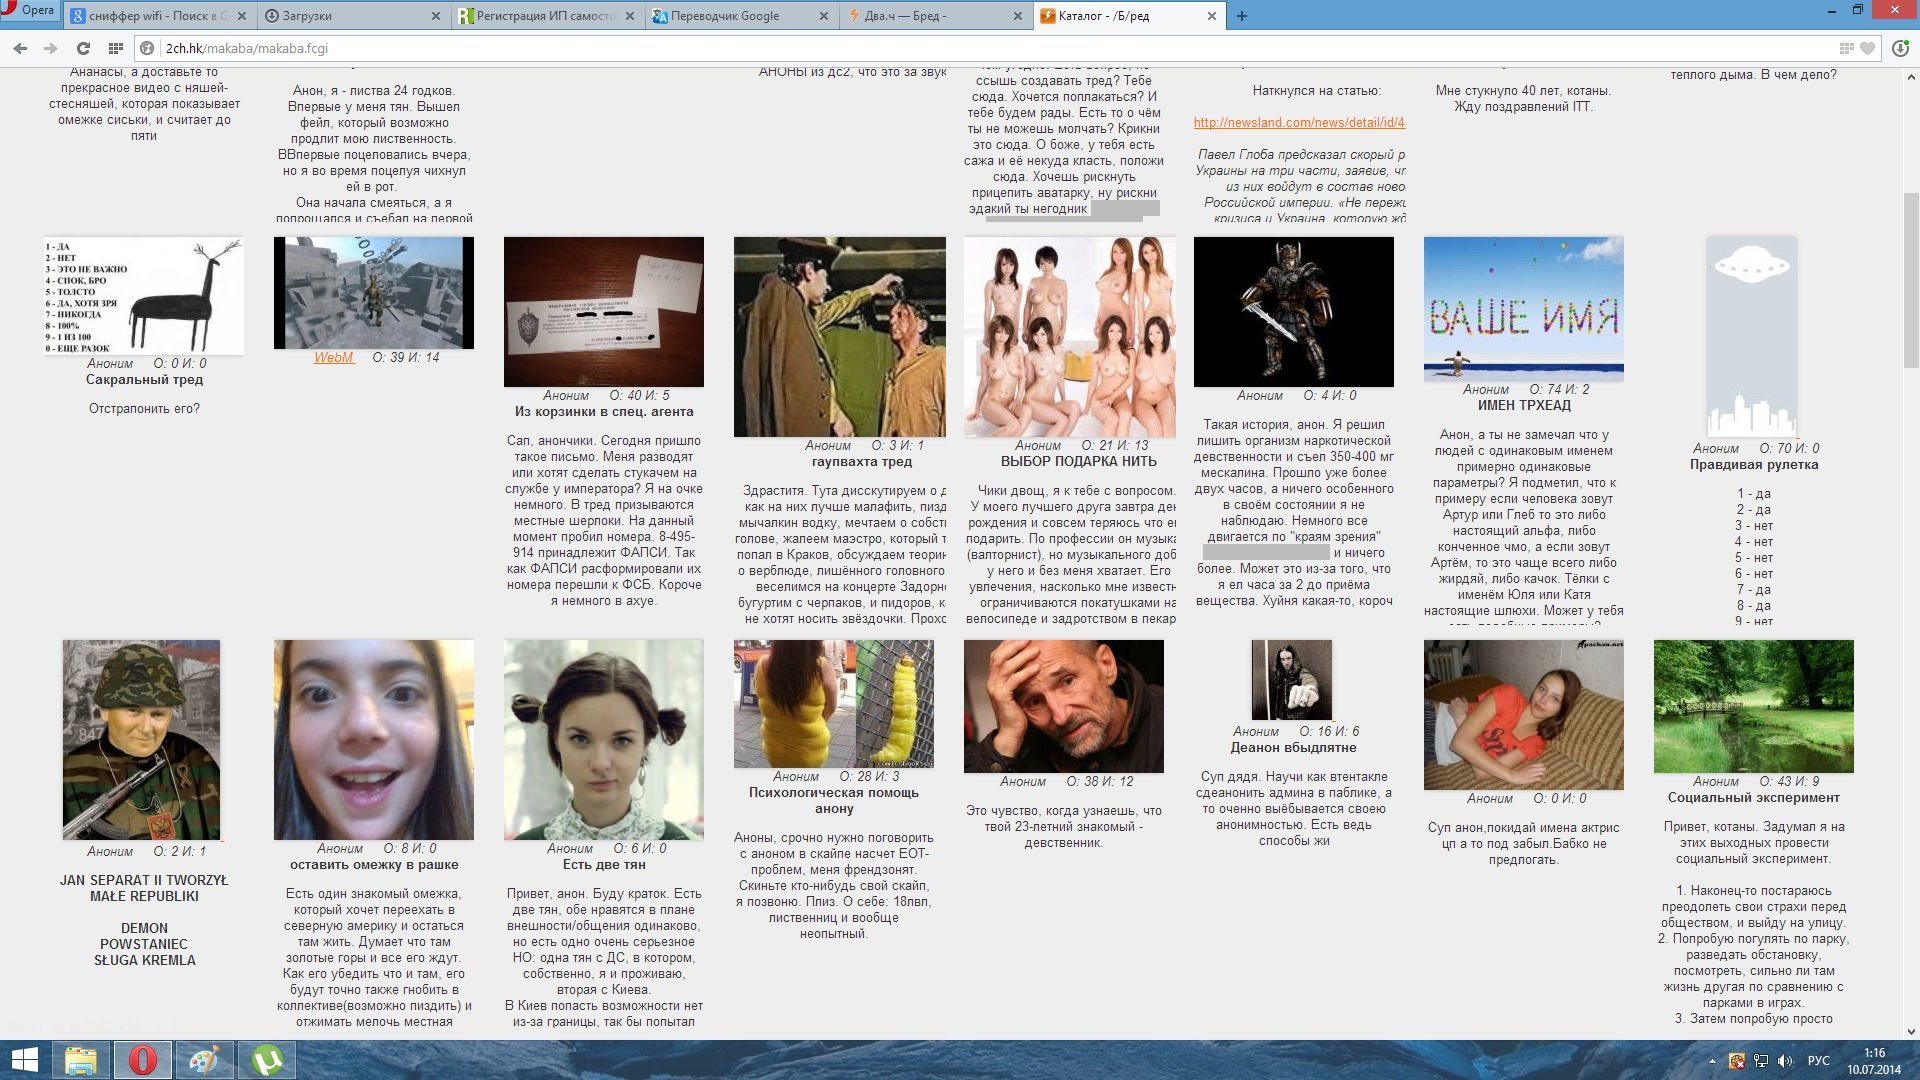Click add-to-Speed-Dial grid icon in address bar
Screen dimensions: 1920x1080
pos(1846,48)
